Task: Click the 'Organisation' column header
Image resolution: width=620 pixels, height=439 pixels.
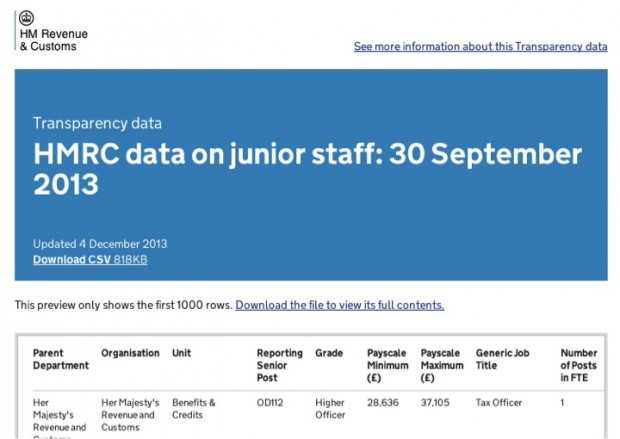Action: (x=130, y=353)
